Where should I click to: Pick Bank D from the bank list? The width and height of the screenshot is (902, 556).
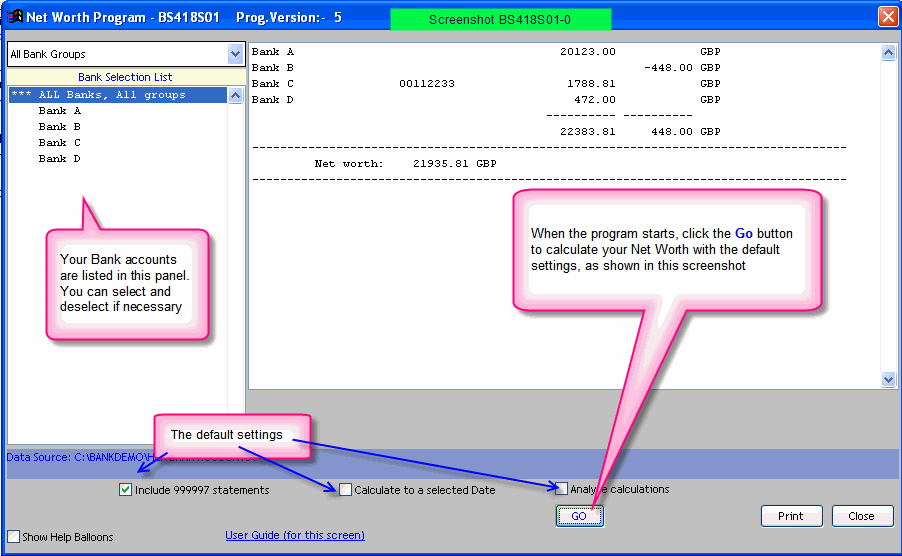tap(60, 159)
